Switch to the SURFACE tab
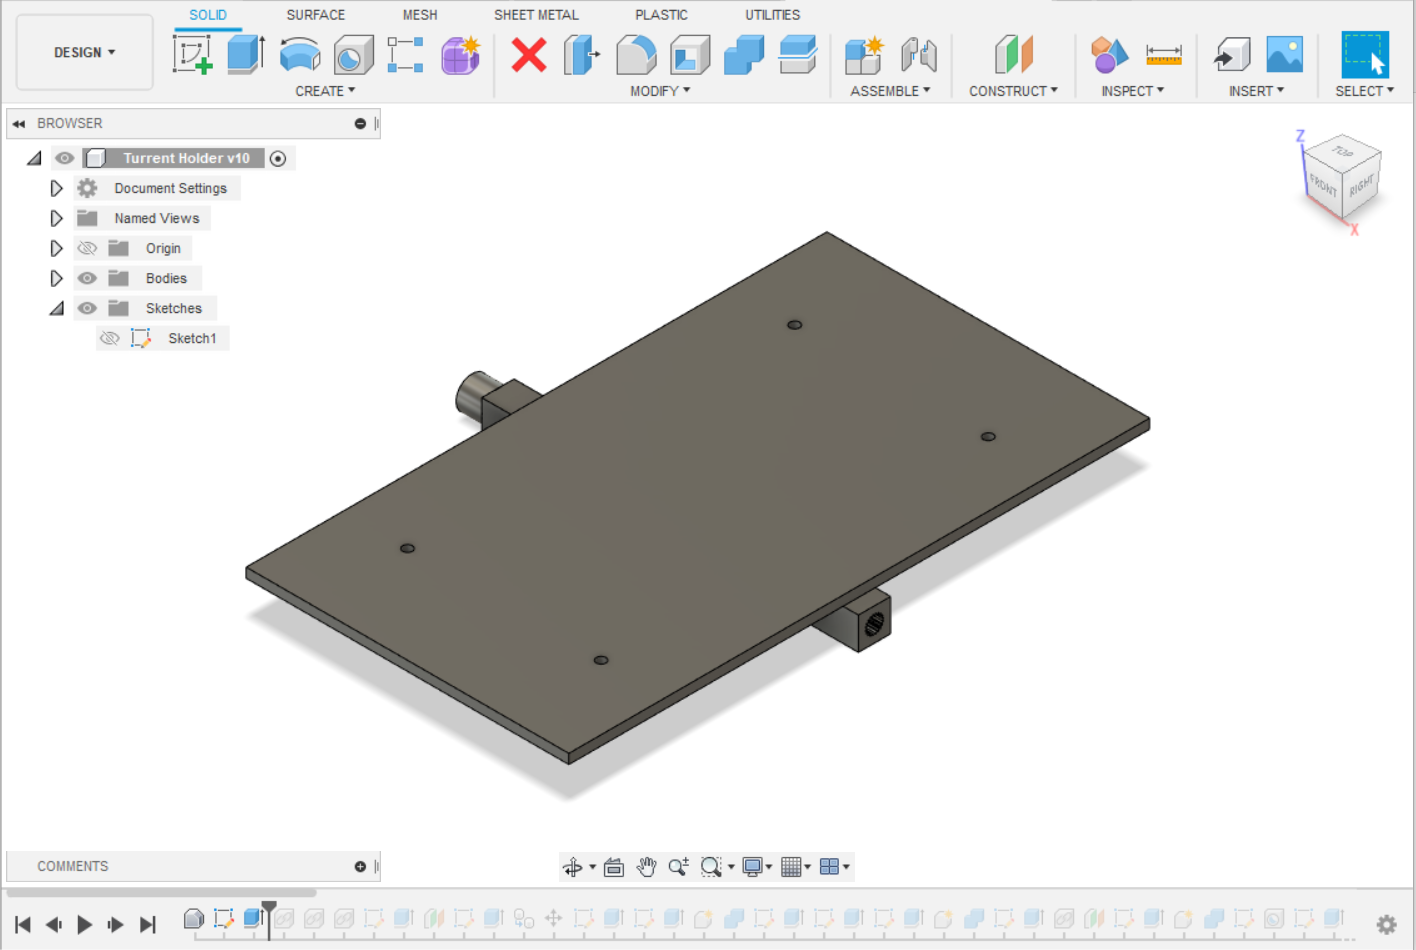 pos(315,15)
